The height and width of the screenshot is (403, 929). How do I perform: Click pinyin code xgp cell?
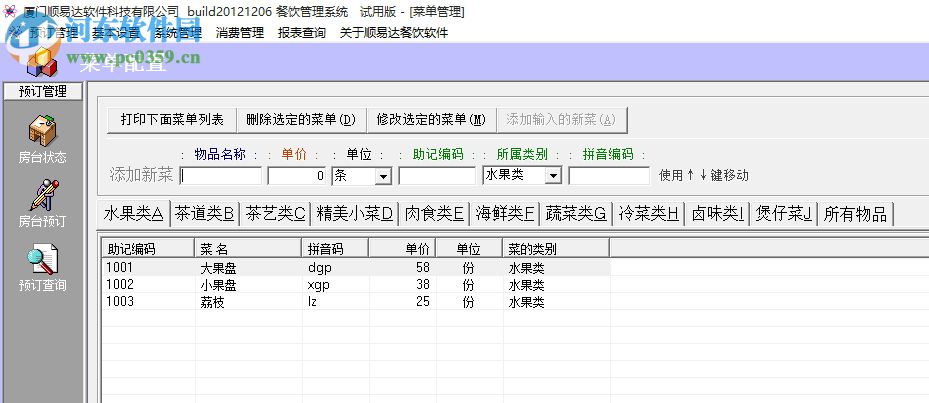click(319, 286)
